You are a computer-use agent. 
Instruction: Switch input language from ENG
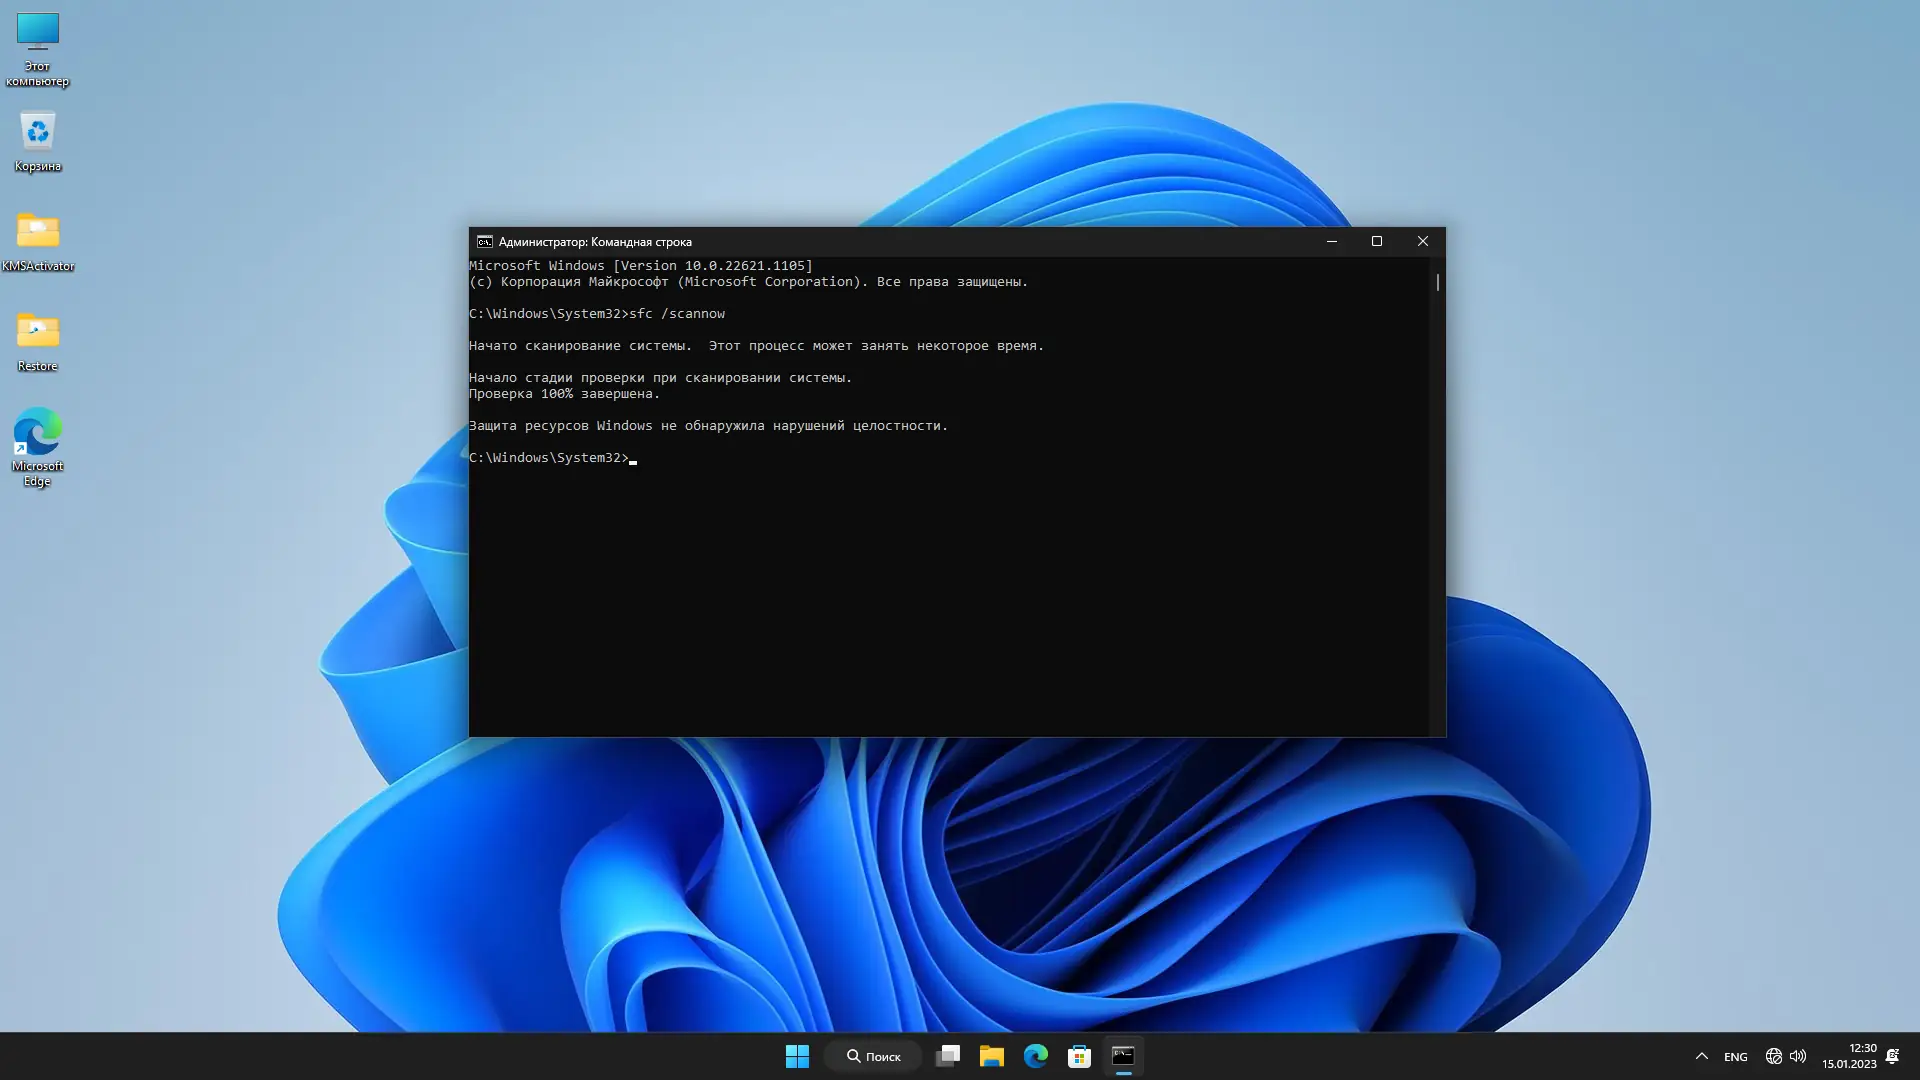point(1735,1056)
